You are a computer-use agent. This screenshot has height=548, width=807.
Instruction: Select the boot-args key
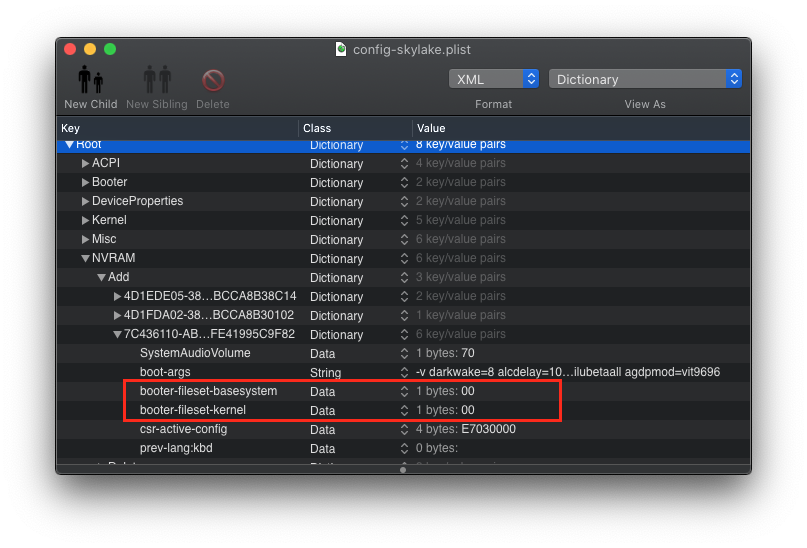(x=165, y=372)
